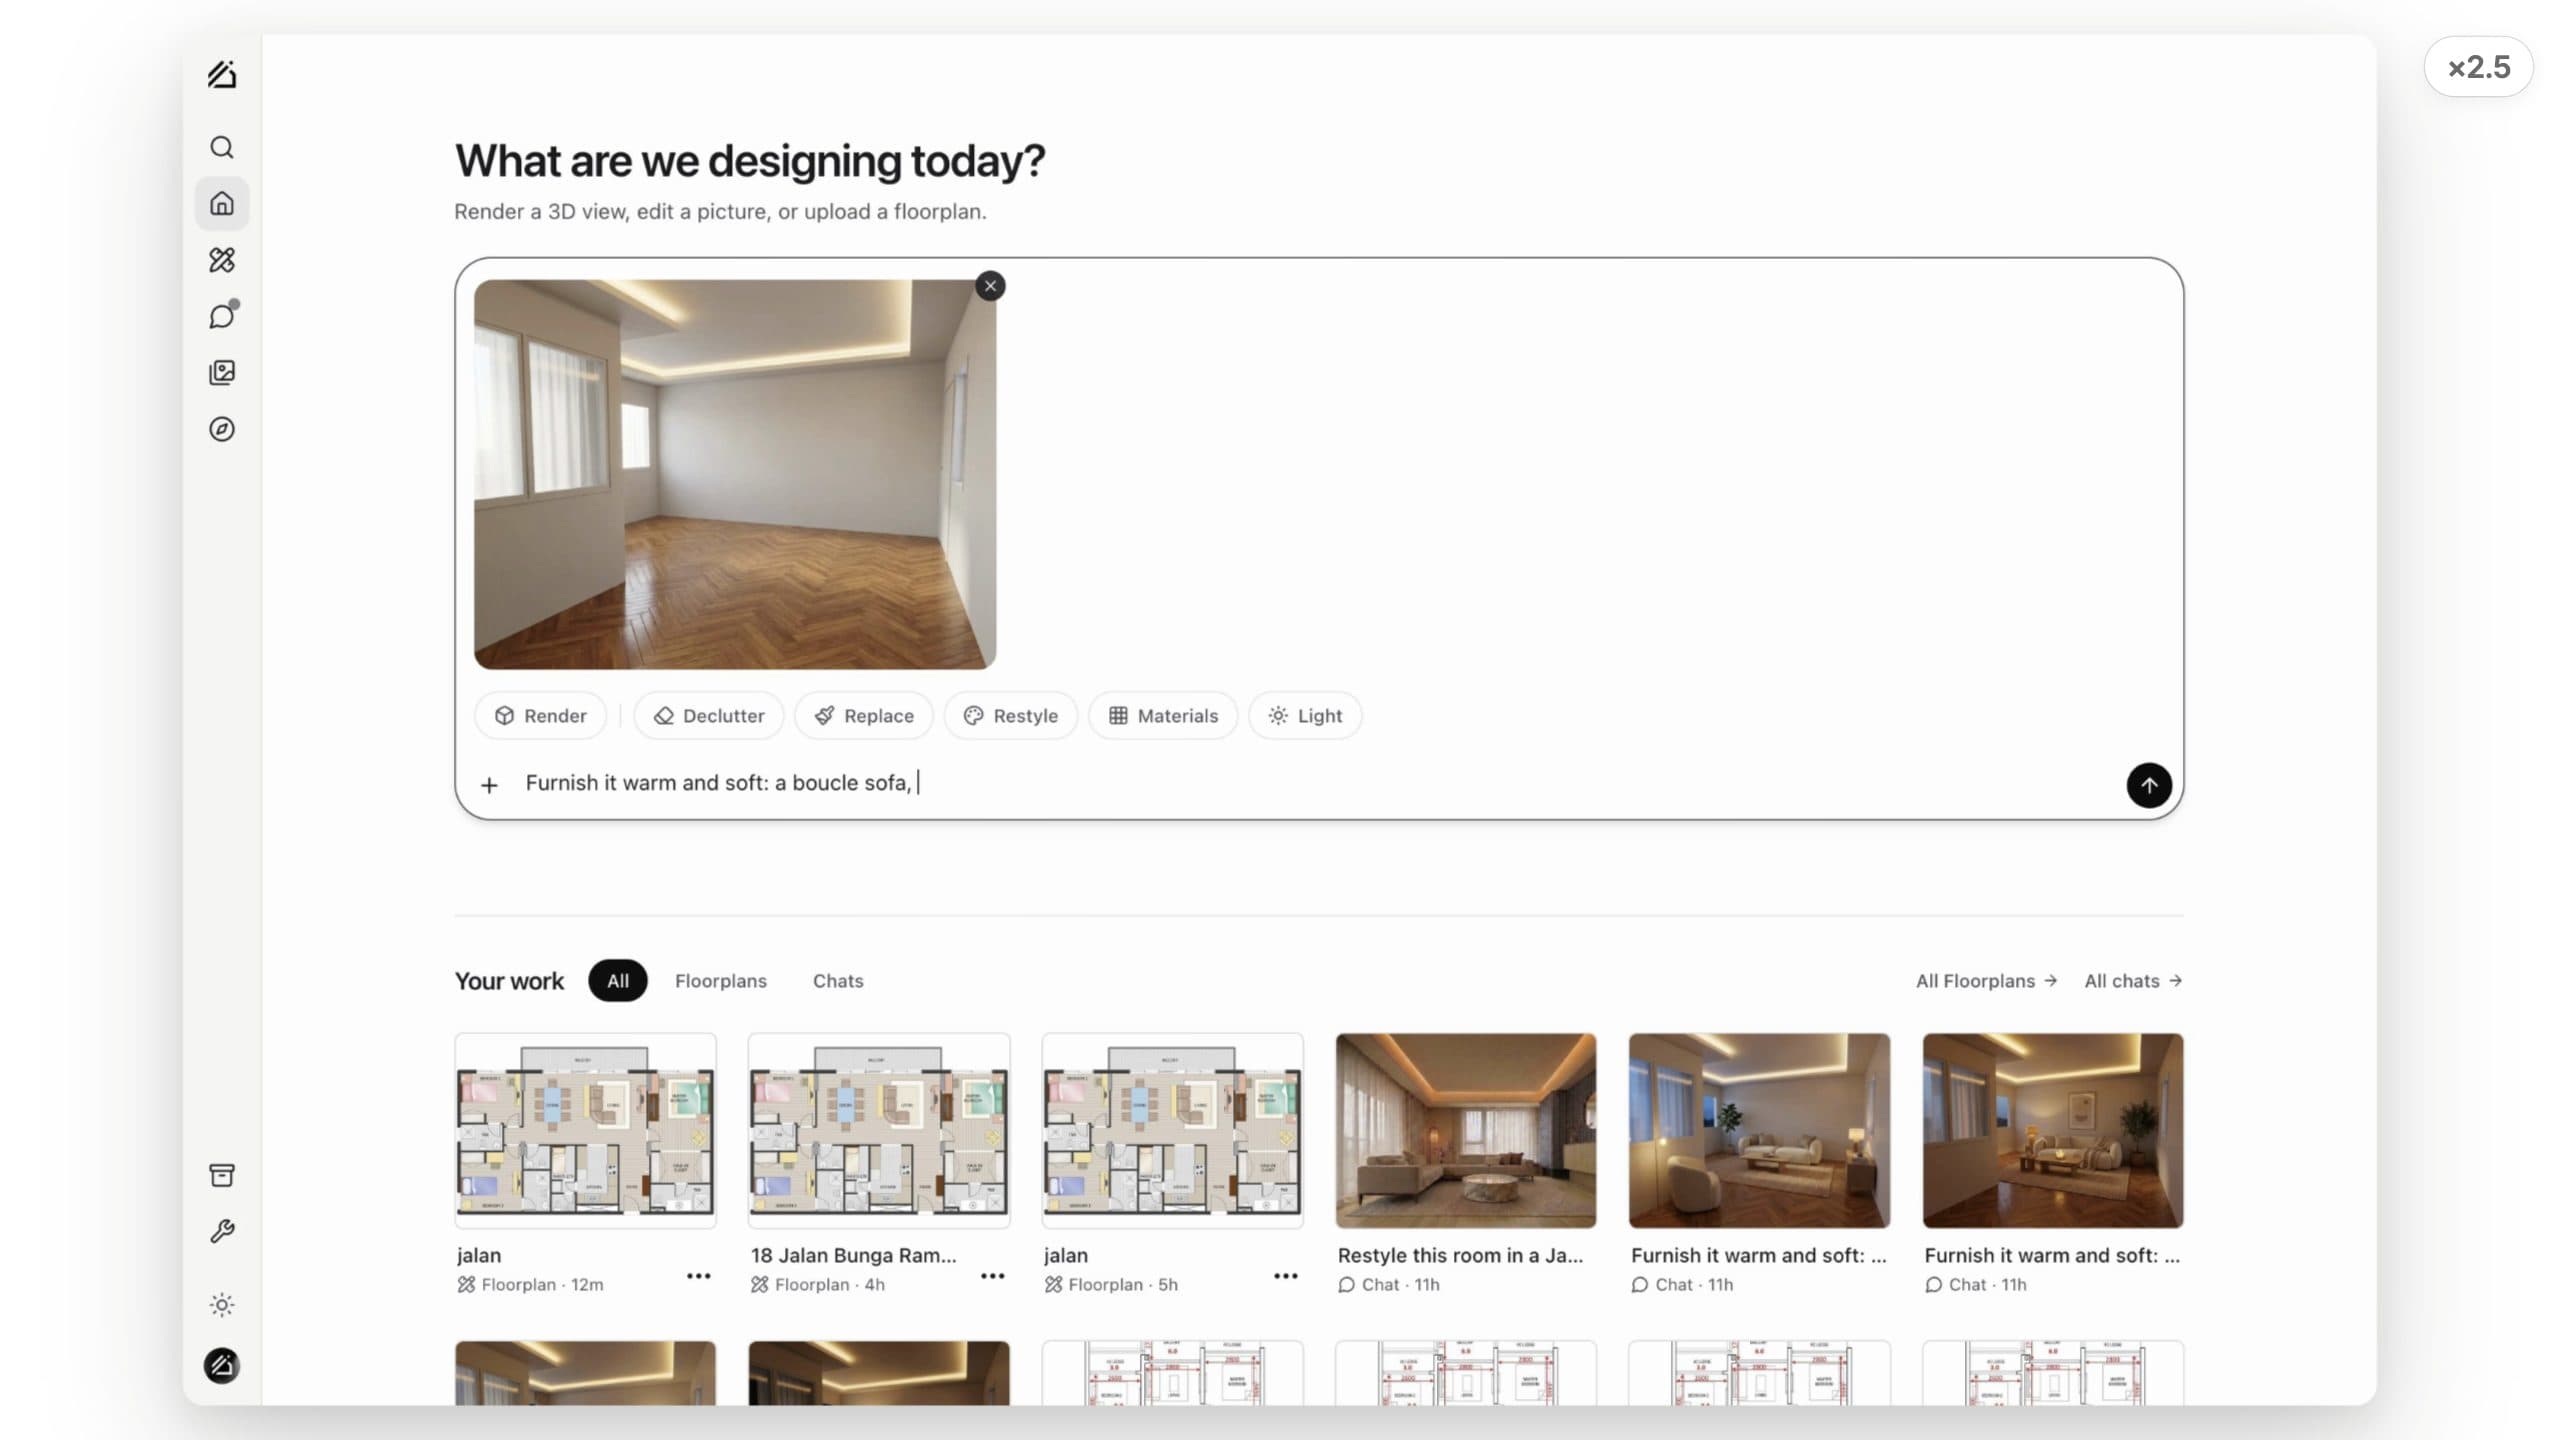The image size is (2560, 1440).
Task: Select the Replace action chip
Action: 864,716
